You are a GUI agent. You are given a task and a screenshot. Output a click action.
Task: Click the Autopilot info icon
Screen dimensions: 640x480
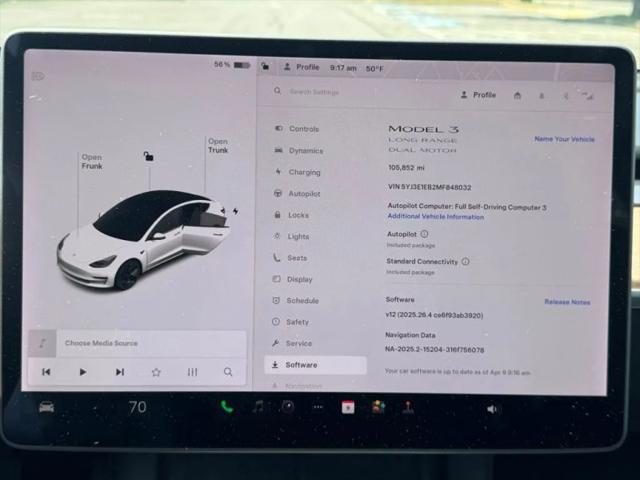[424, 234]
